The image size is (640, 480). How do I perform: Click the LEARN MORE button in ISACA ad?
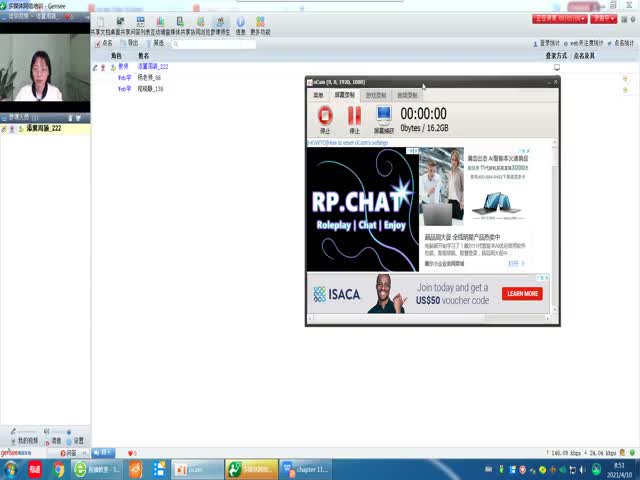(x=523, y=294)
